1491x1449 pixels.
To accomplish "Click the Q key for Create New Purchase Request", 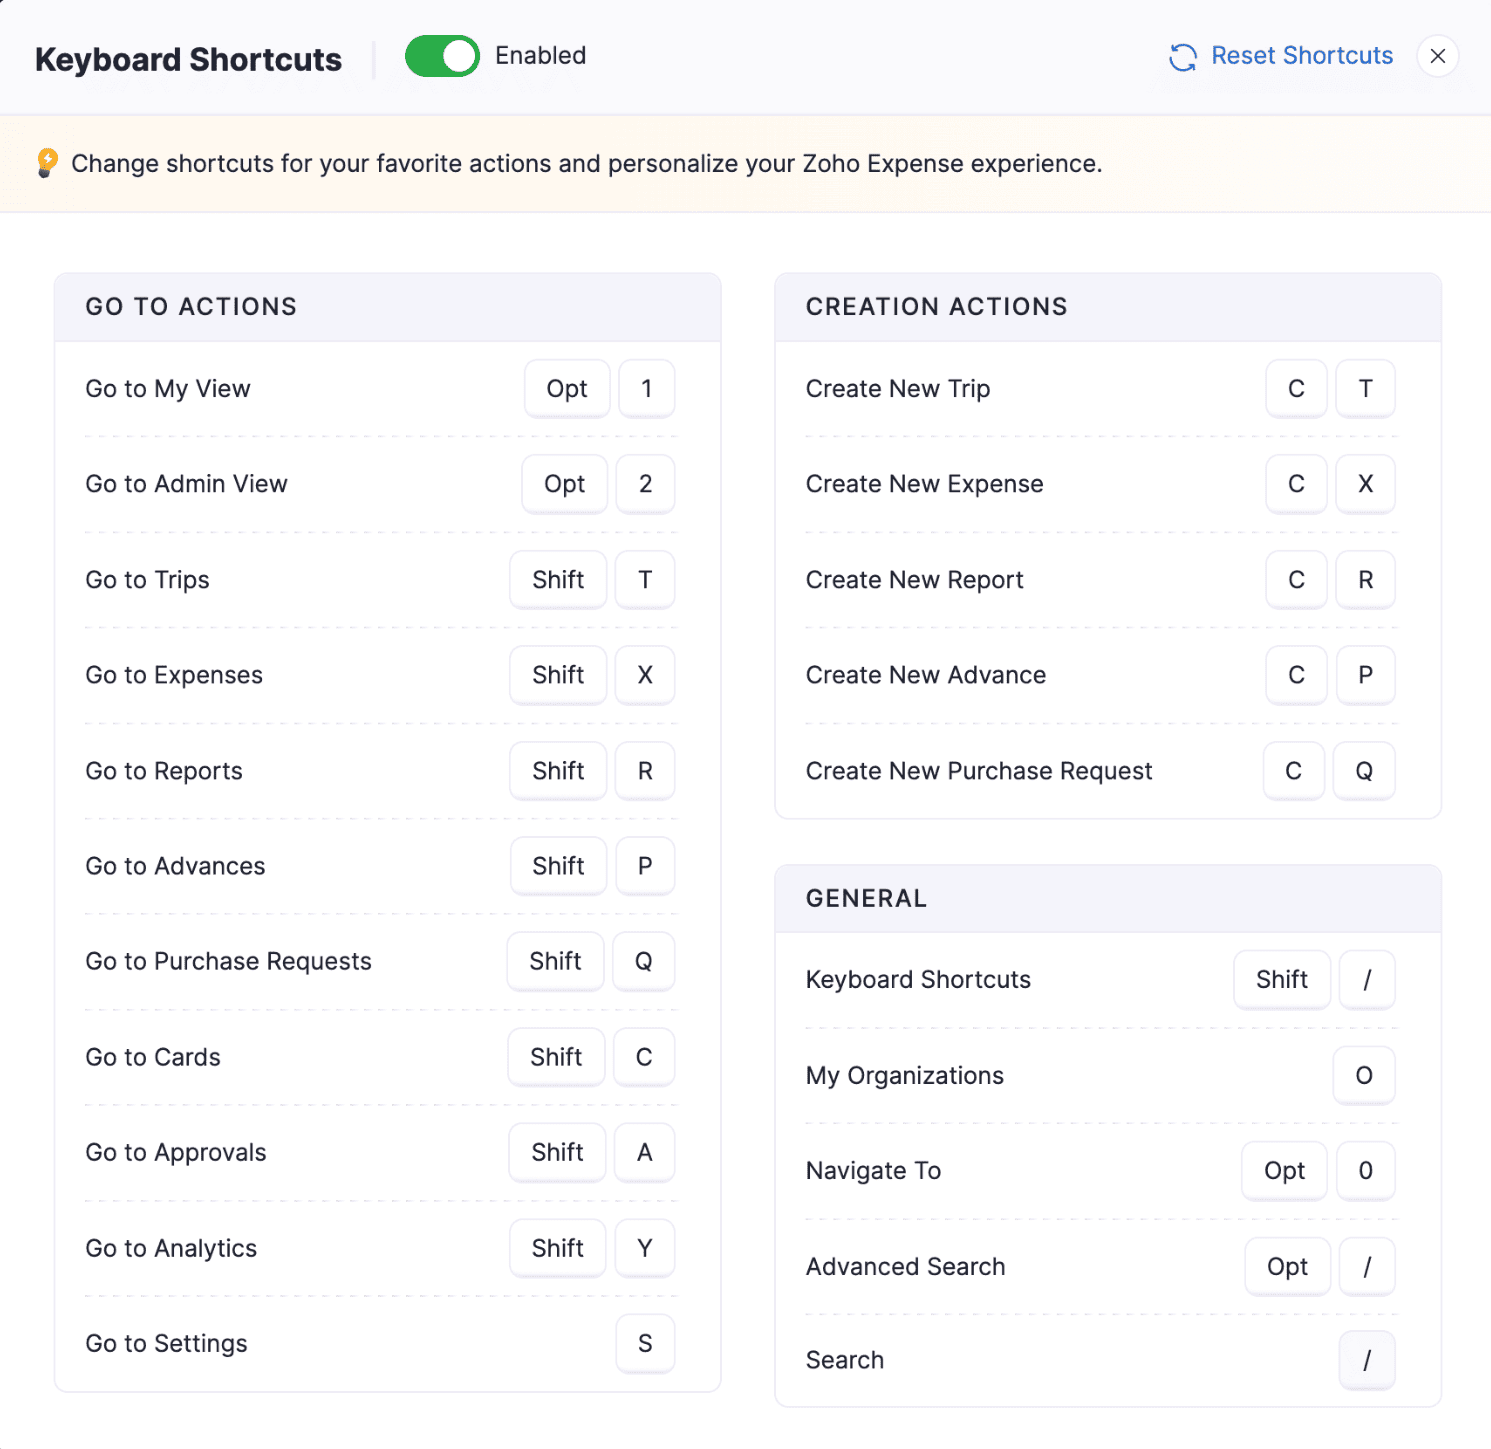I will click(x=1364, y=771).
